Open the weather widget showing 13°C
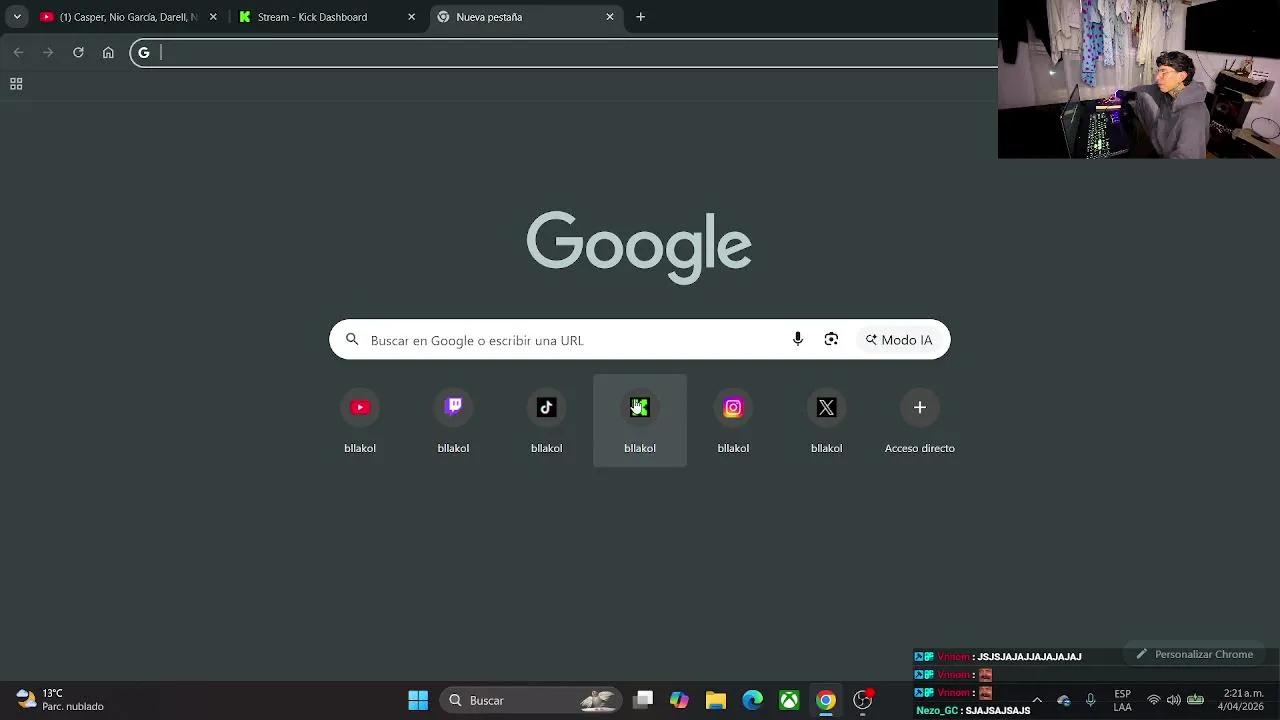 [x=62, y=700]
